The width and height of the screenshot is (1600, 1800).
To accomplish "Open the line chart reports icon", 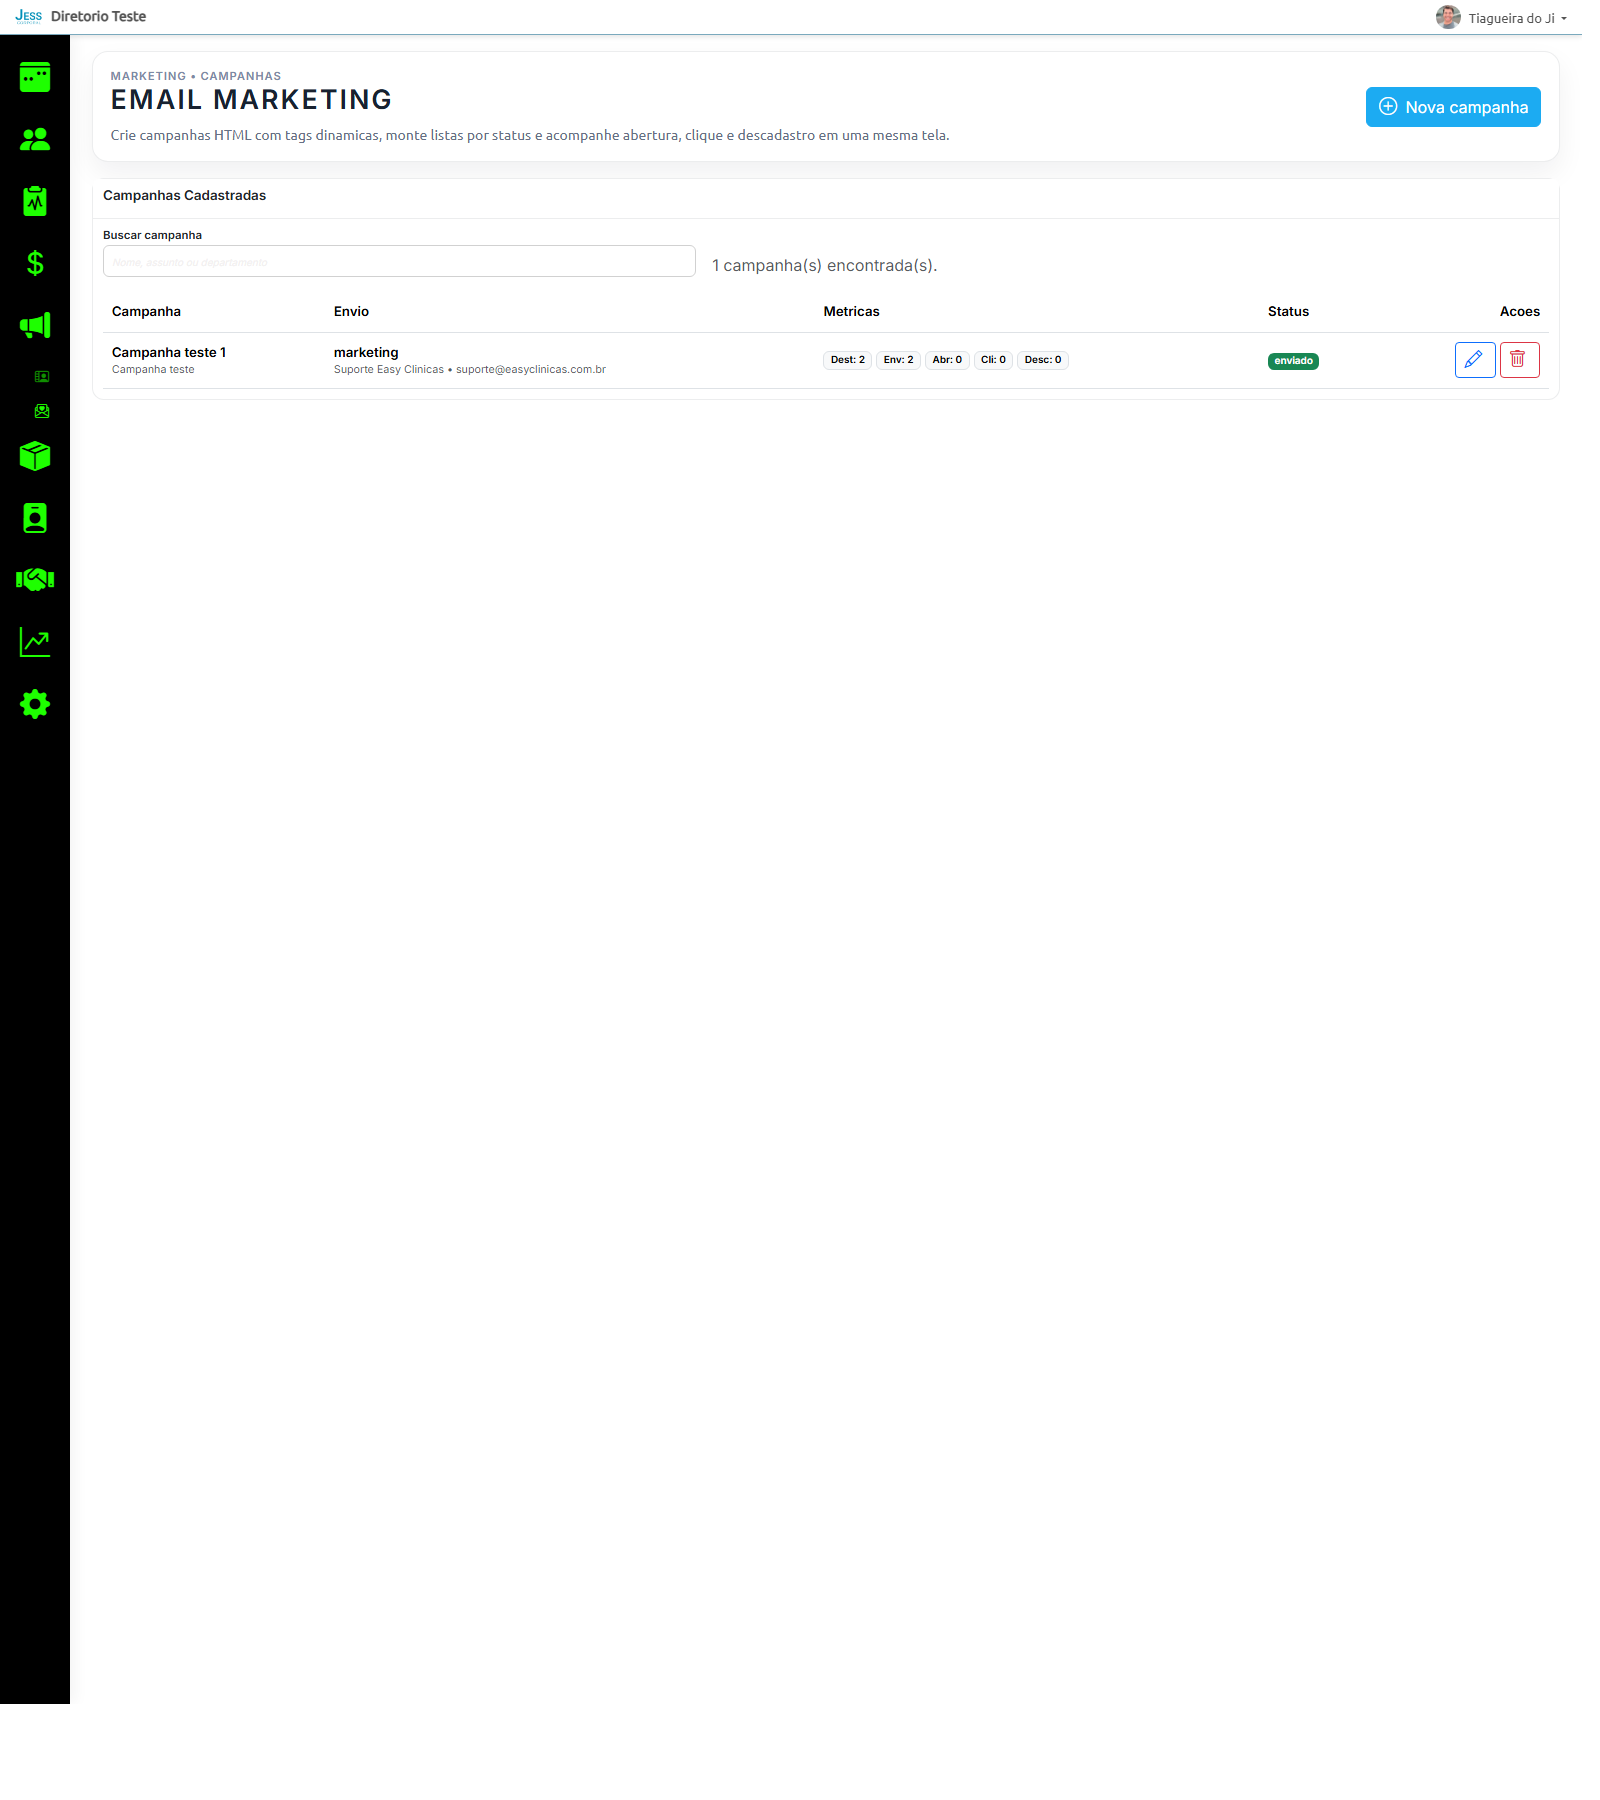I will pyautogui.click(x=35, y=642).
